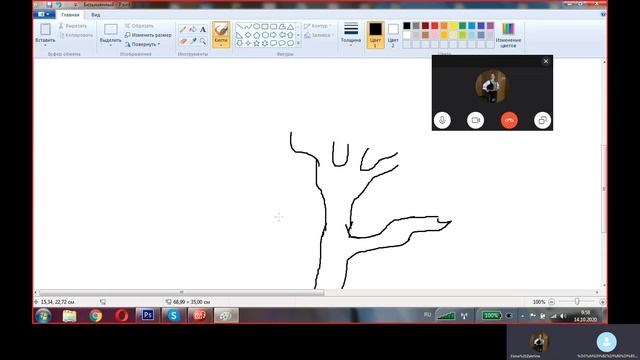
Task: Adjust the zoom slider in status bar
Action: click(577, 302)
